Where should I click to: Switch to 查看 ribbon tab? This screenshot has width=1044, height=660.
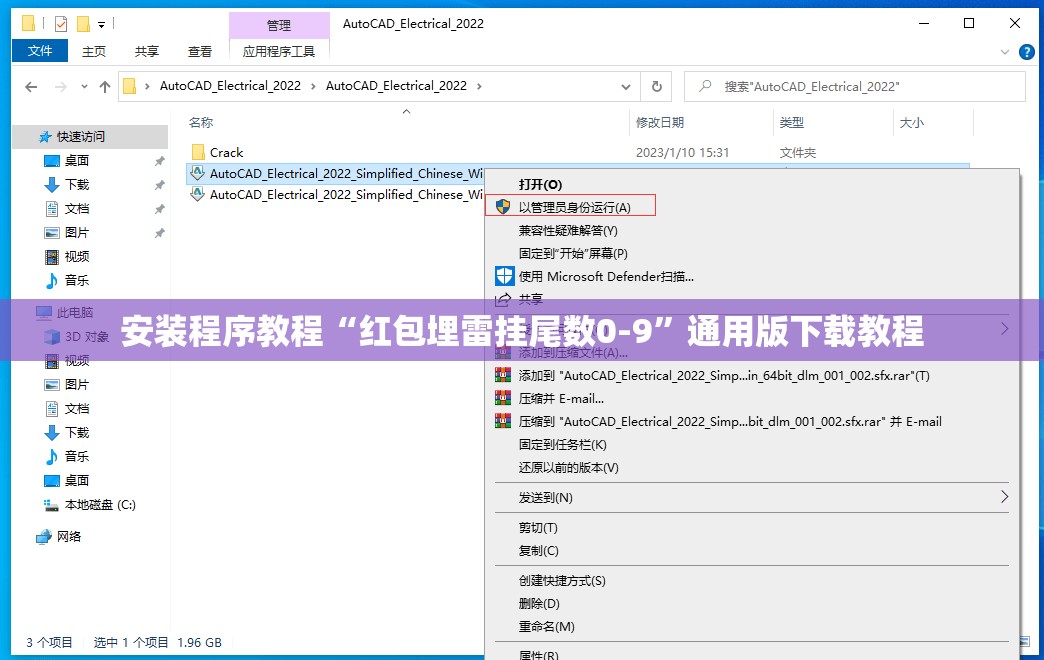click(x=200, y=51)
